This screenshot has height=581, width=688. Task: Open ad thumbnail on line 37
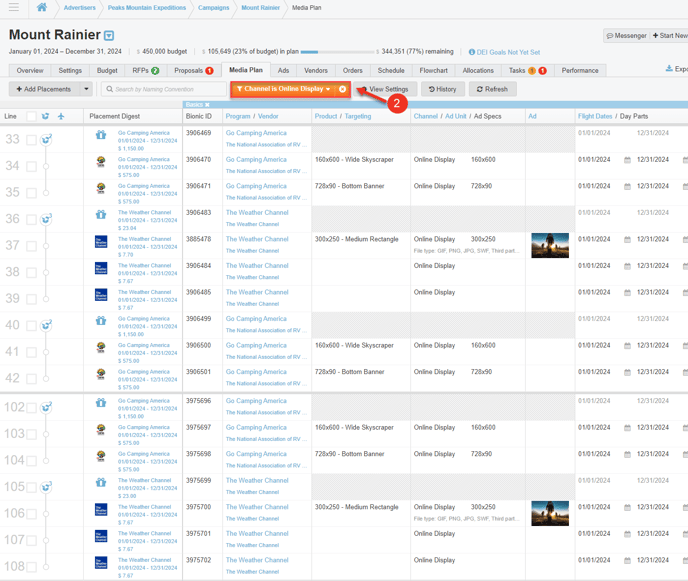(550, 245)
